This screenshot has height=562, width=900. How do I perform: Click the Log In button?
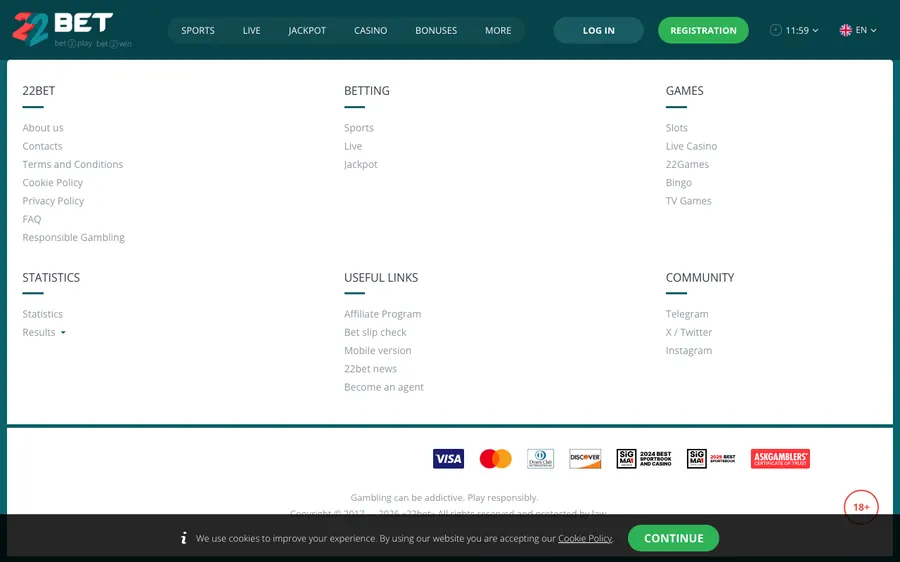599,30
